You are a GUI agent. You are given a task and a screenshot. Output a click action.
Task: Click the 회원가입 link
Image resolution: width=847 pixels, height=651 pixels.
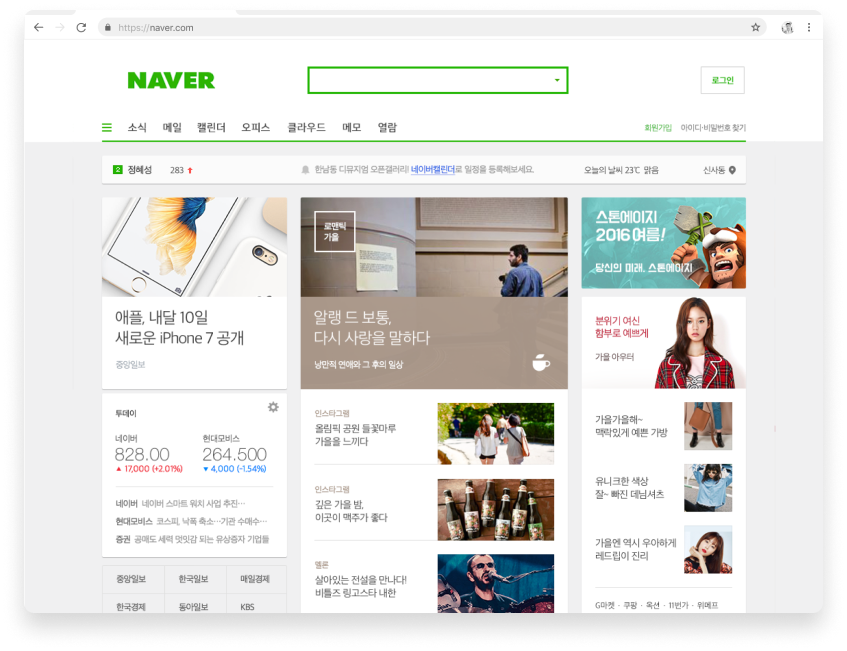click(x=657, y=127)
